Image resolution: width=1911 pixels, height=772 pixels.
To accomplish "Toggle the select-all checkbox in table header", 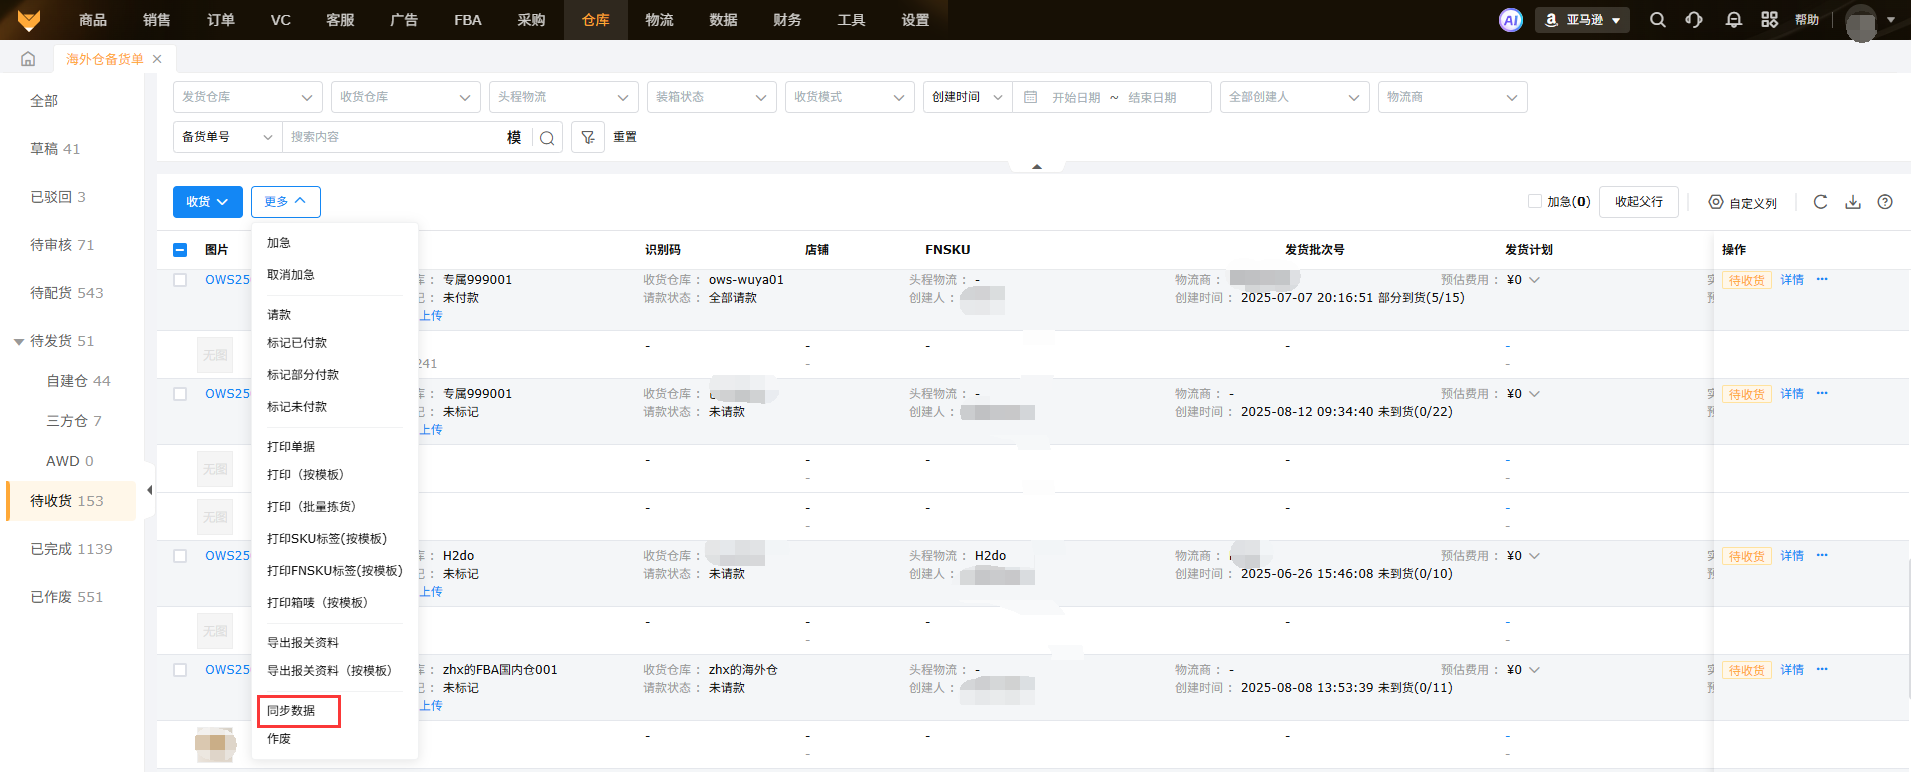I will pyautogui.click(x=180, y=250).
